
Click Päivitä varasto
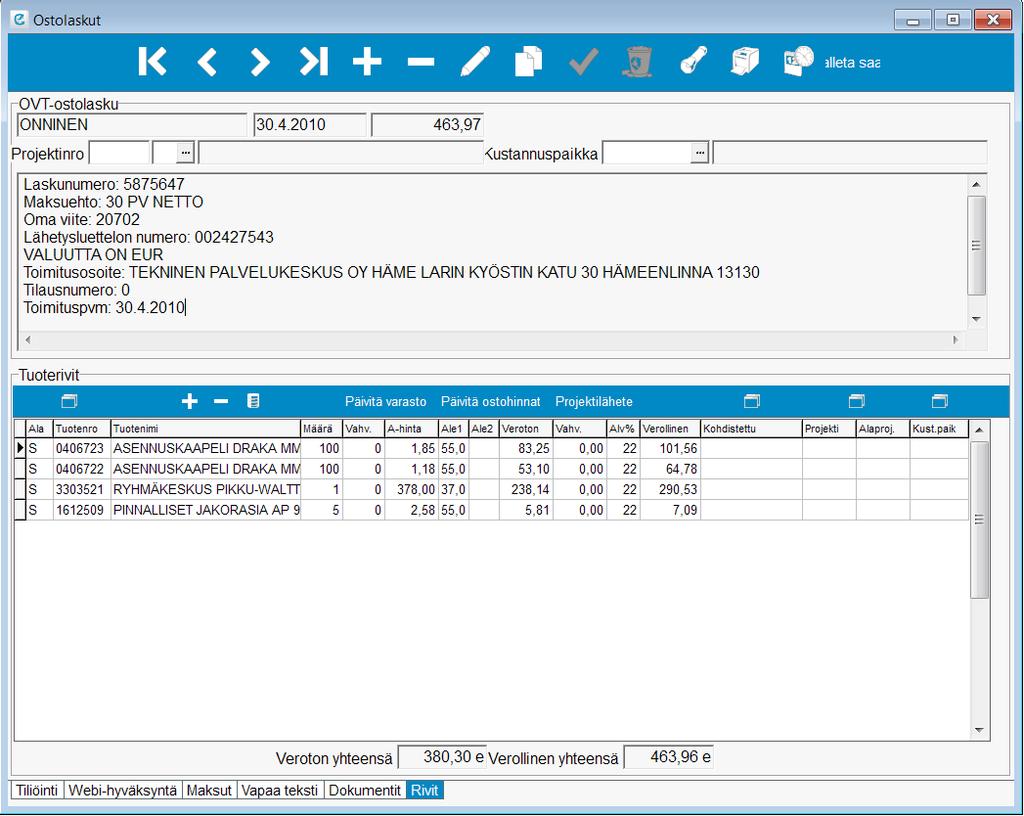385,401
